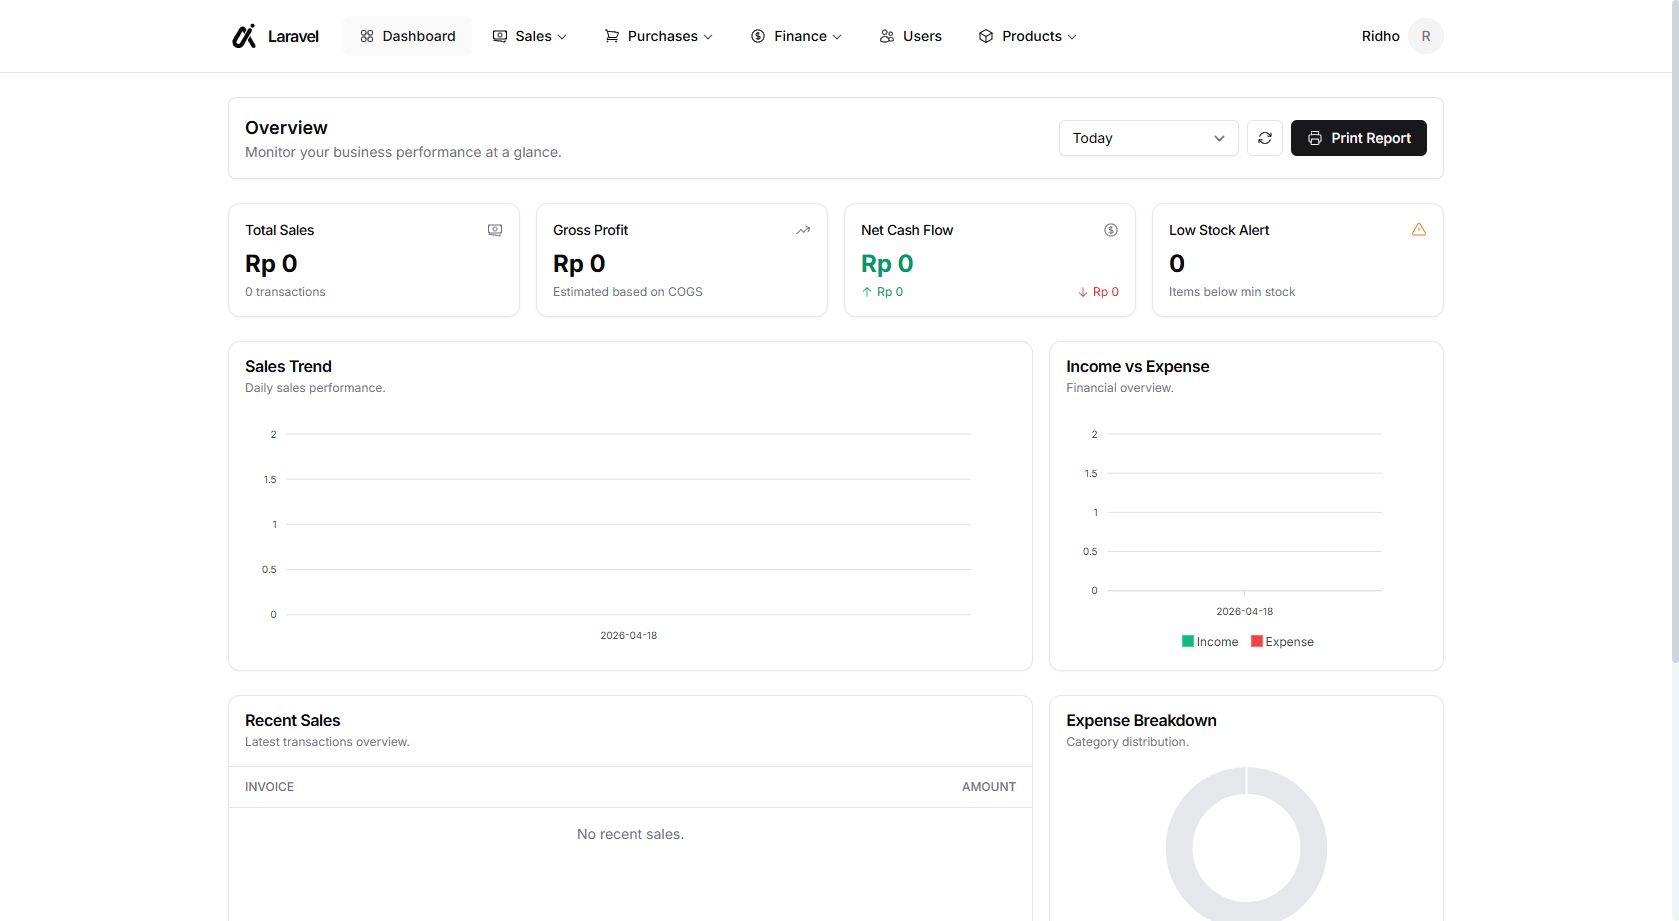The height and width of the screenshot is (921, 1679).
Task: Open the Purchases menu
Action: click(x=659, y=36)
